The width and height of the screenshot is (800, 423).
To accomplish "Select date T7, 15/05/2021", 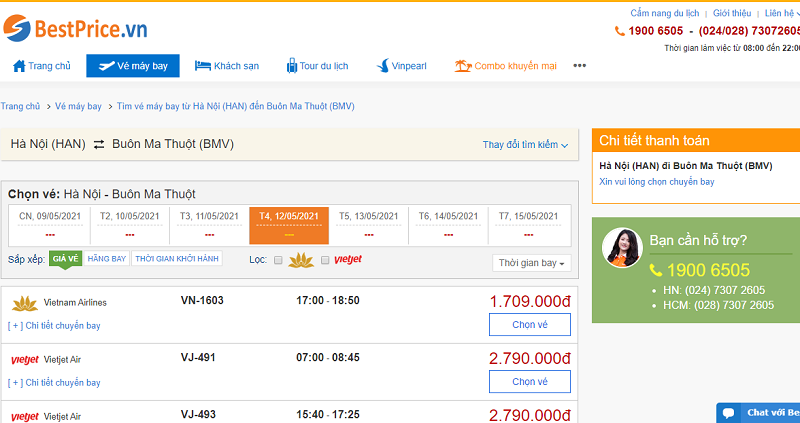I will pyautogui.click(x=529, y=226).
